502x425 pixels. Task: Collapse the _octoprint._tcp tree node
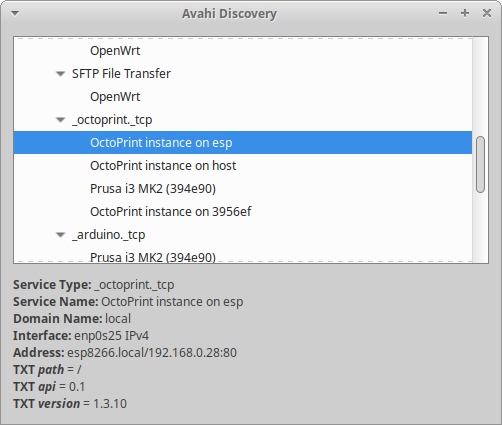pyautogui.click(x=60, y=120)
